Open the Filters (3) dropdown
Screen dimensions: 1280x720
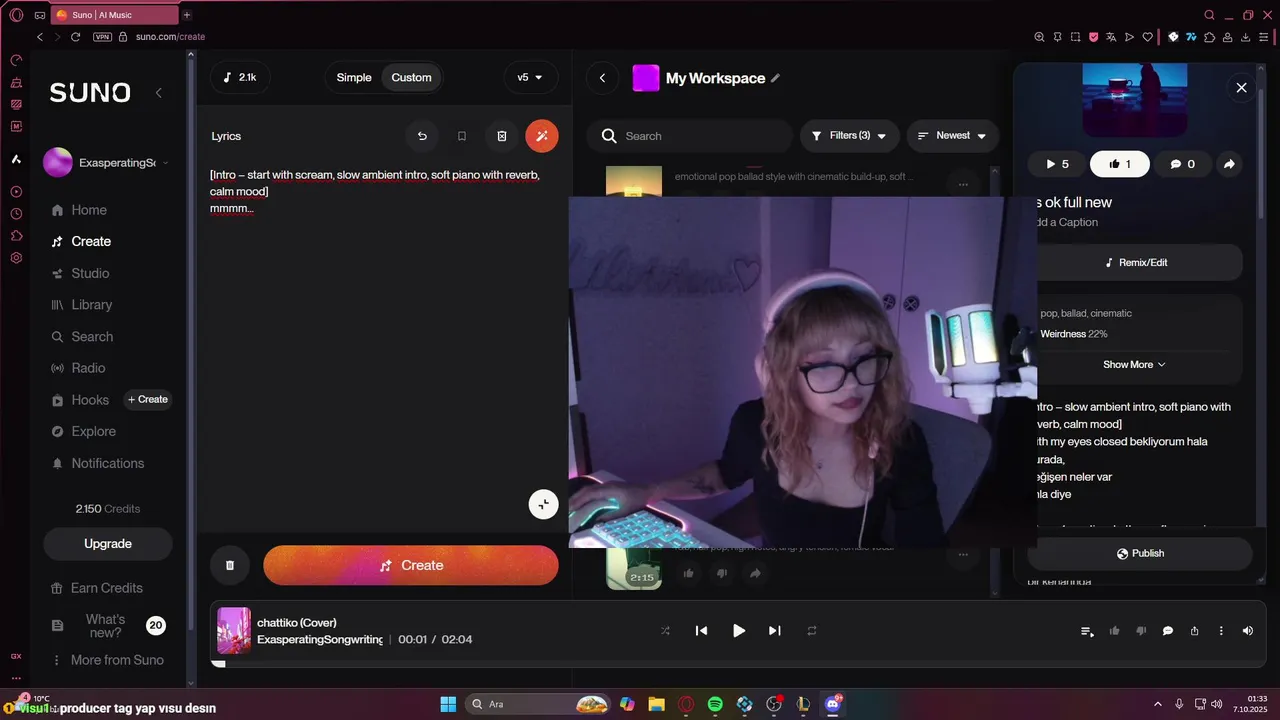(x=849, y=136)
